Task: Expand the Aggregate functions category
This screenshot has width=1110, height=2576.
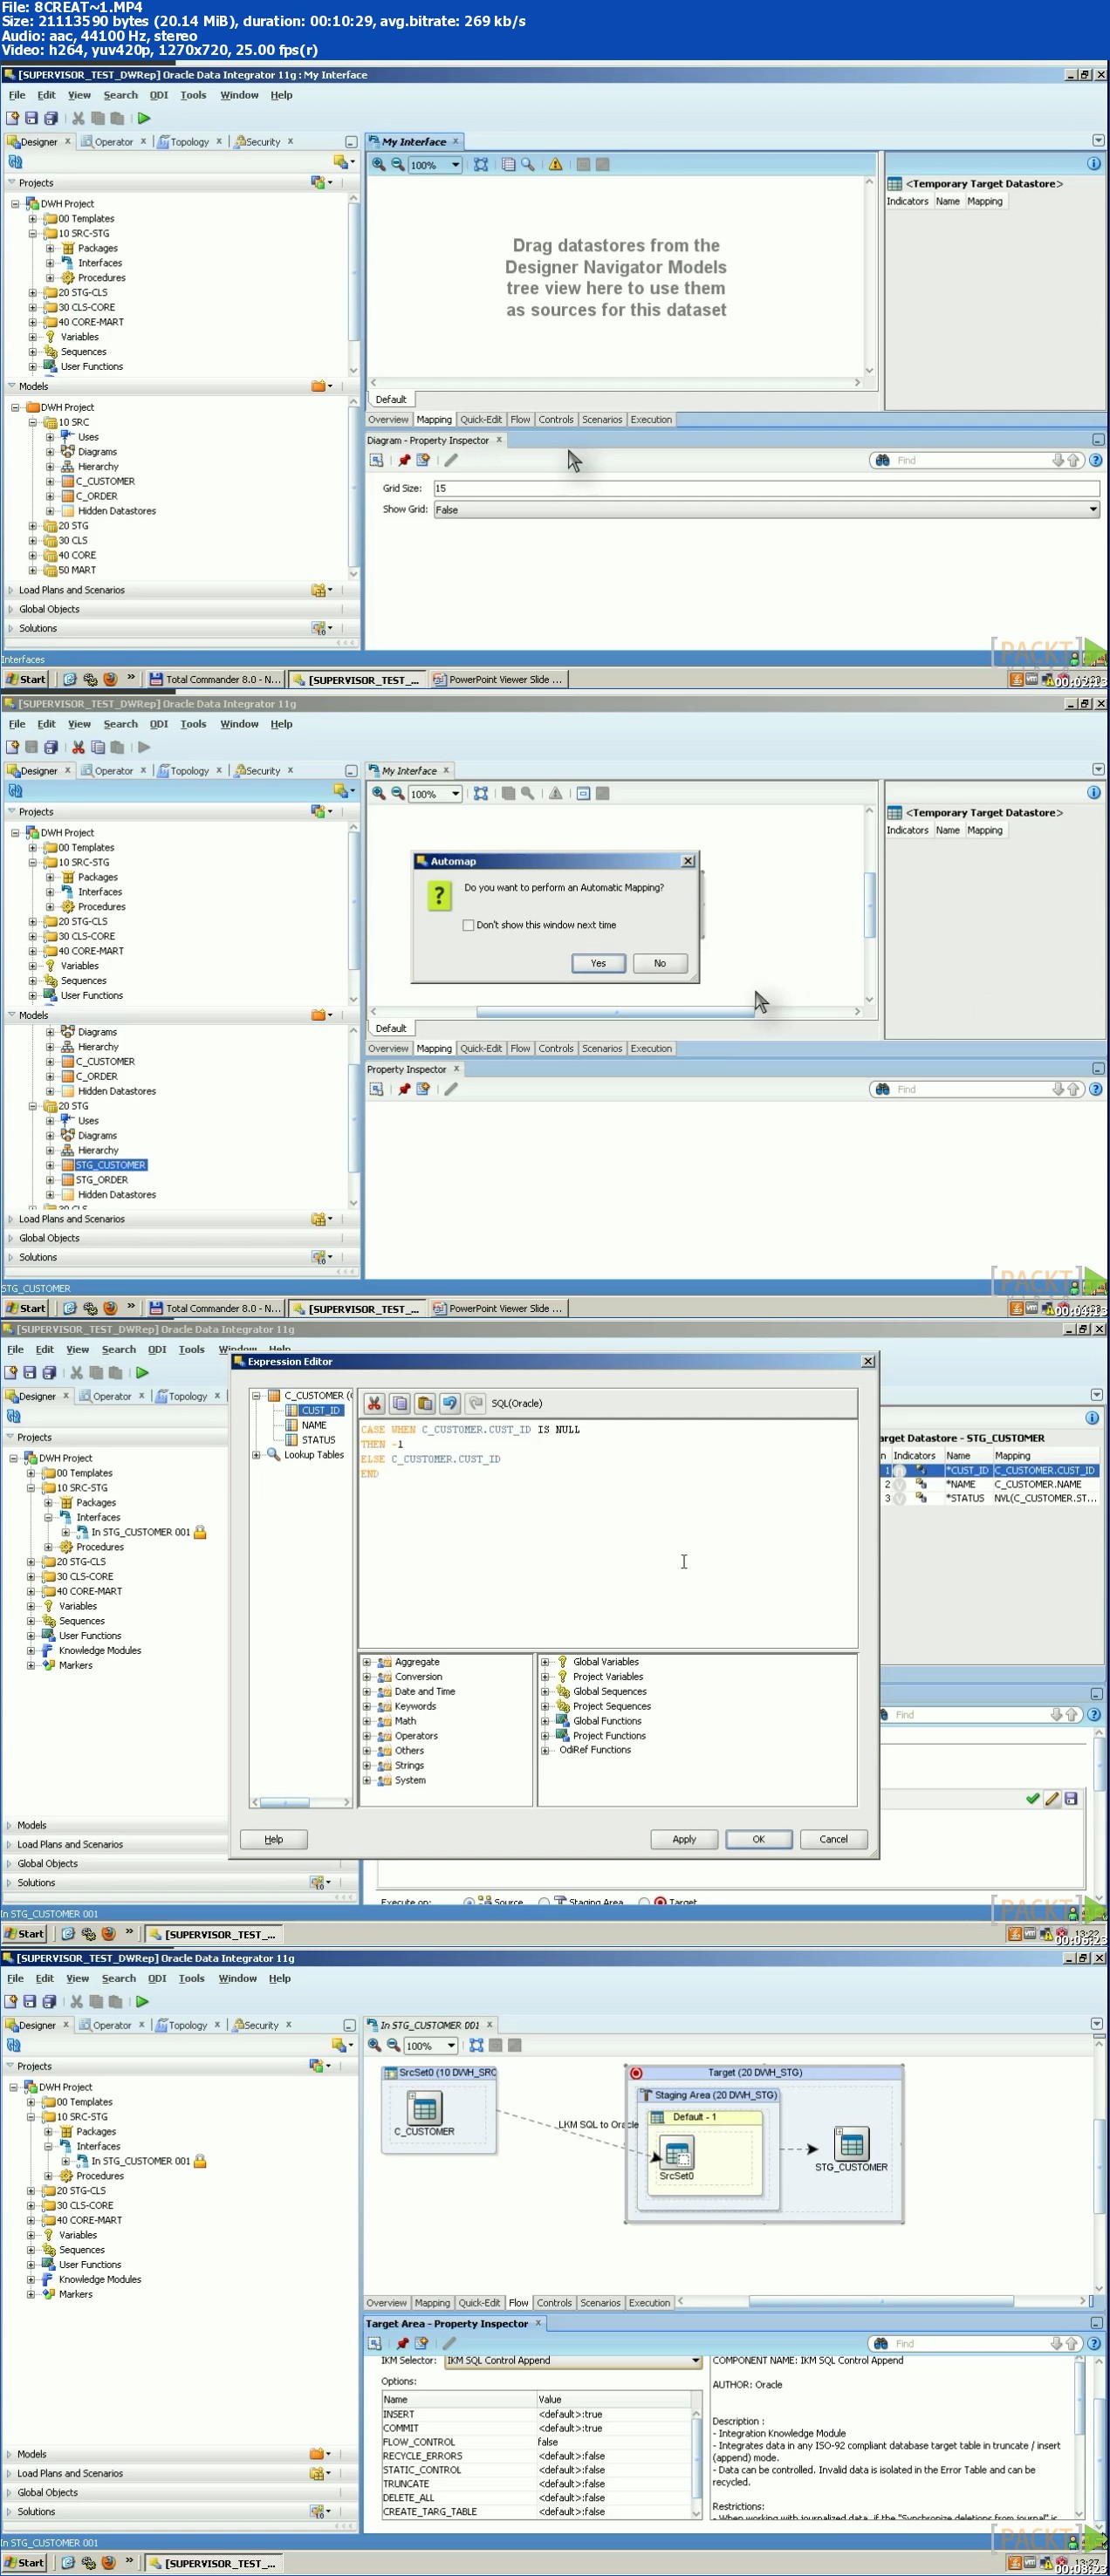Action: point(366,1662)
